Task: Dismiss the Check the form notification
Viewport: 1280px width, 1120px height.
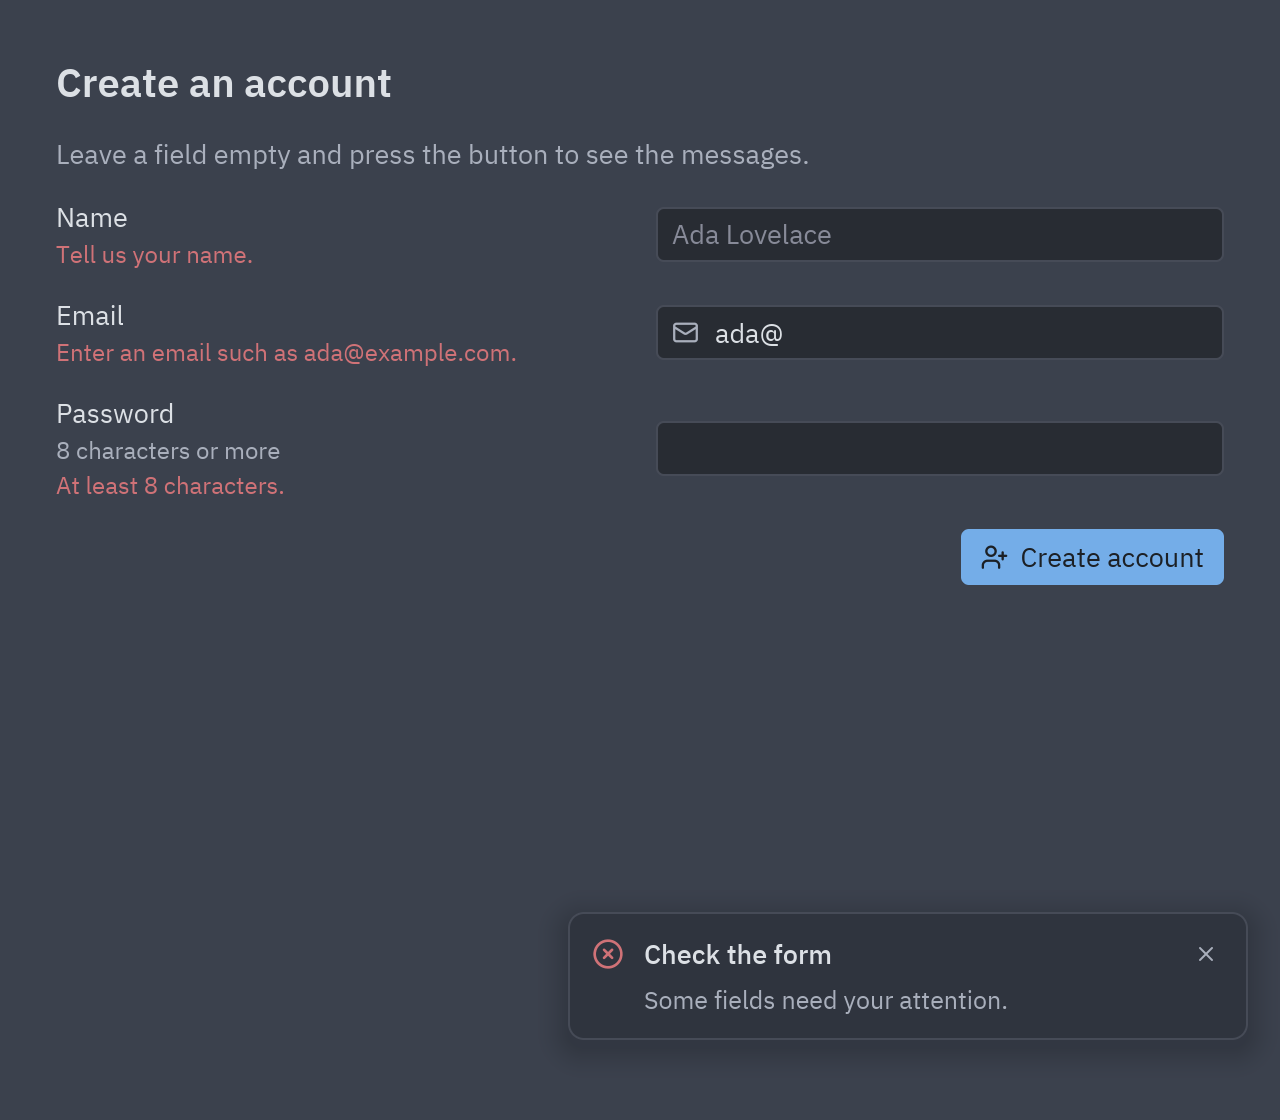Action: [1206, 954]
